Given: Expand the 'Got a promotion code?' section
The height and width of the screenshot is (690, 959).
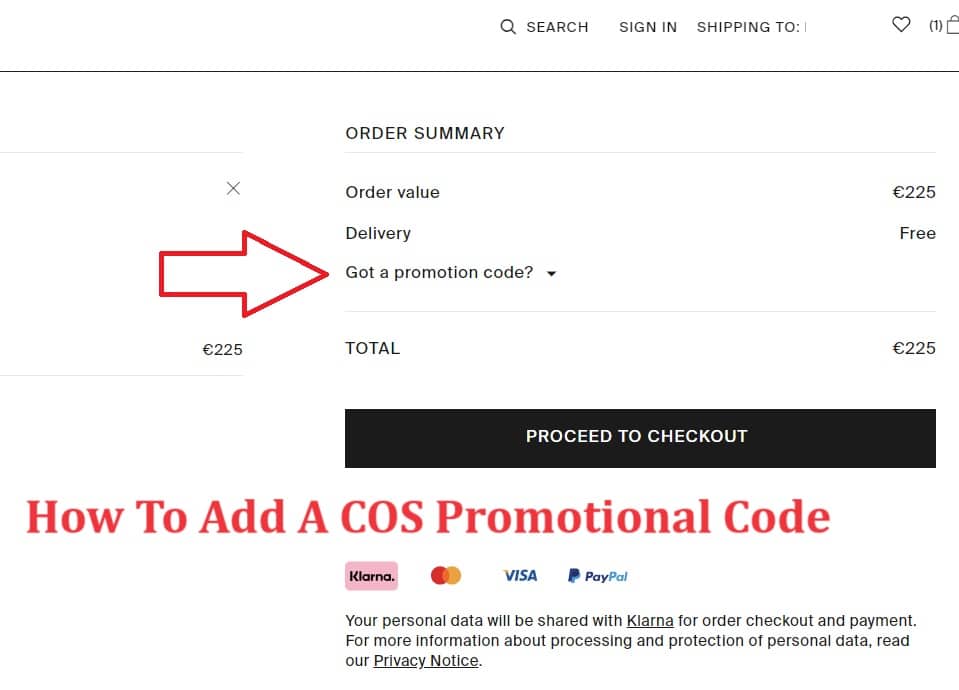Looking at the screenshot, I should pyautogui.click(x=437, y=272).
